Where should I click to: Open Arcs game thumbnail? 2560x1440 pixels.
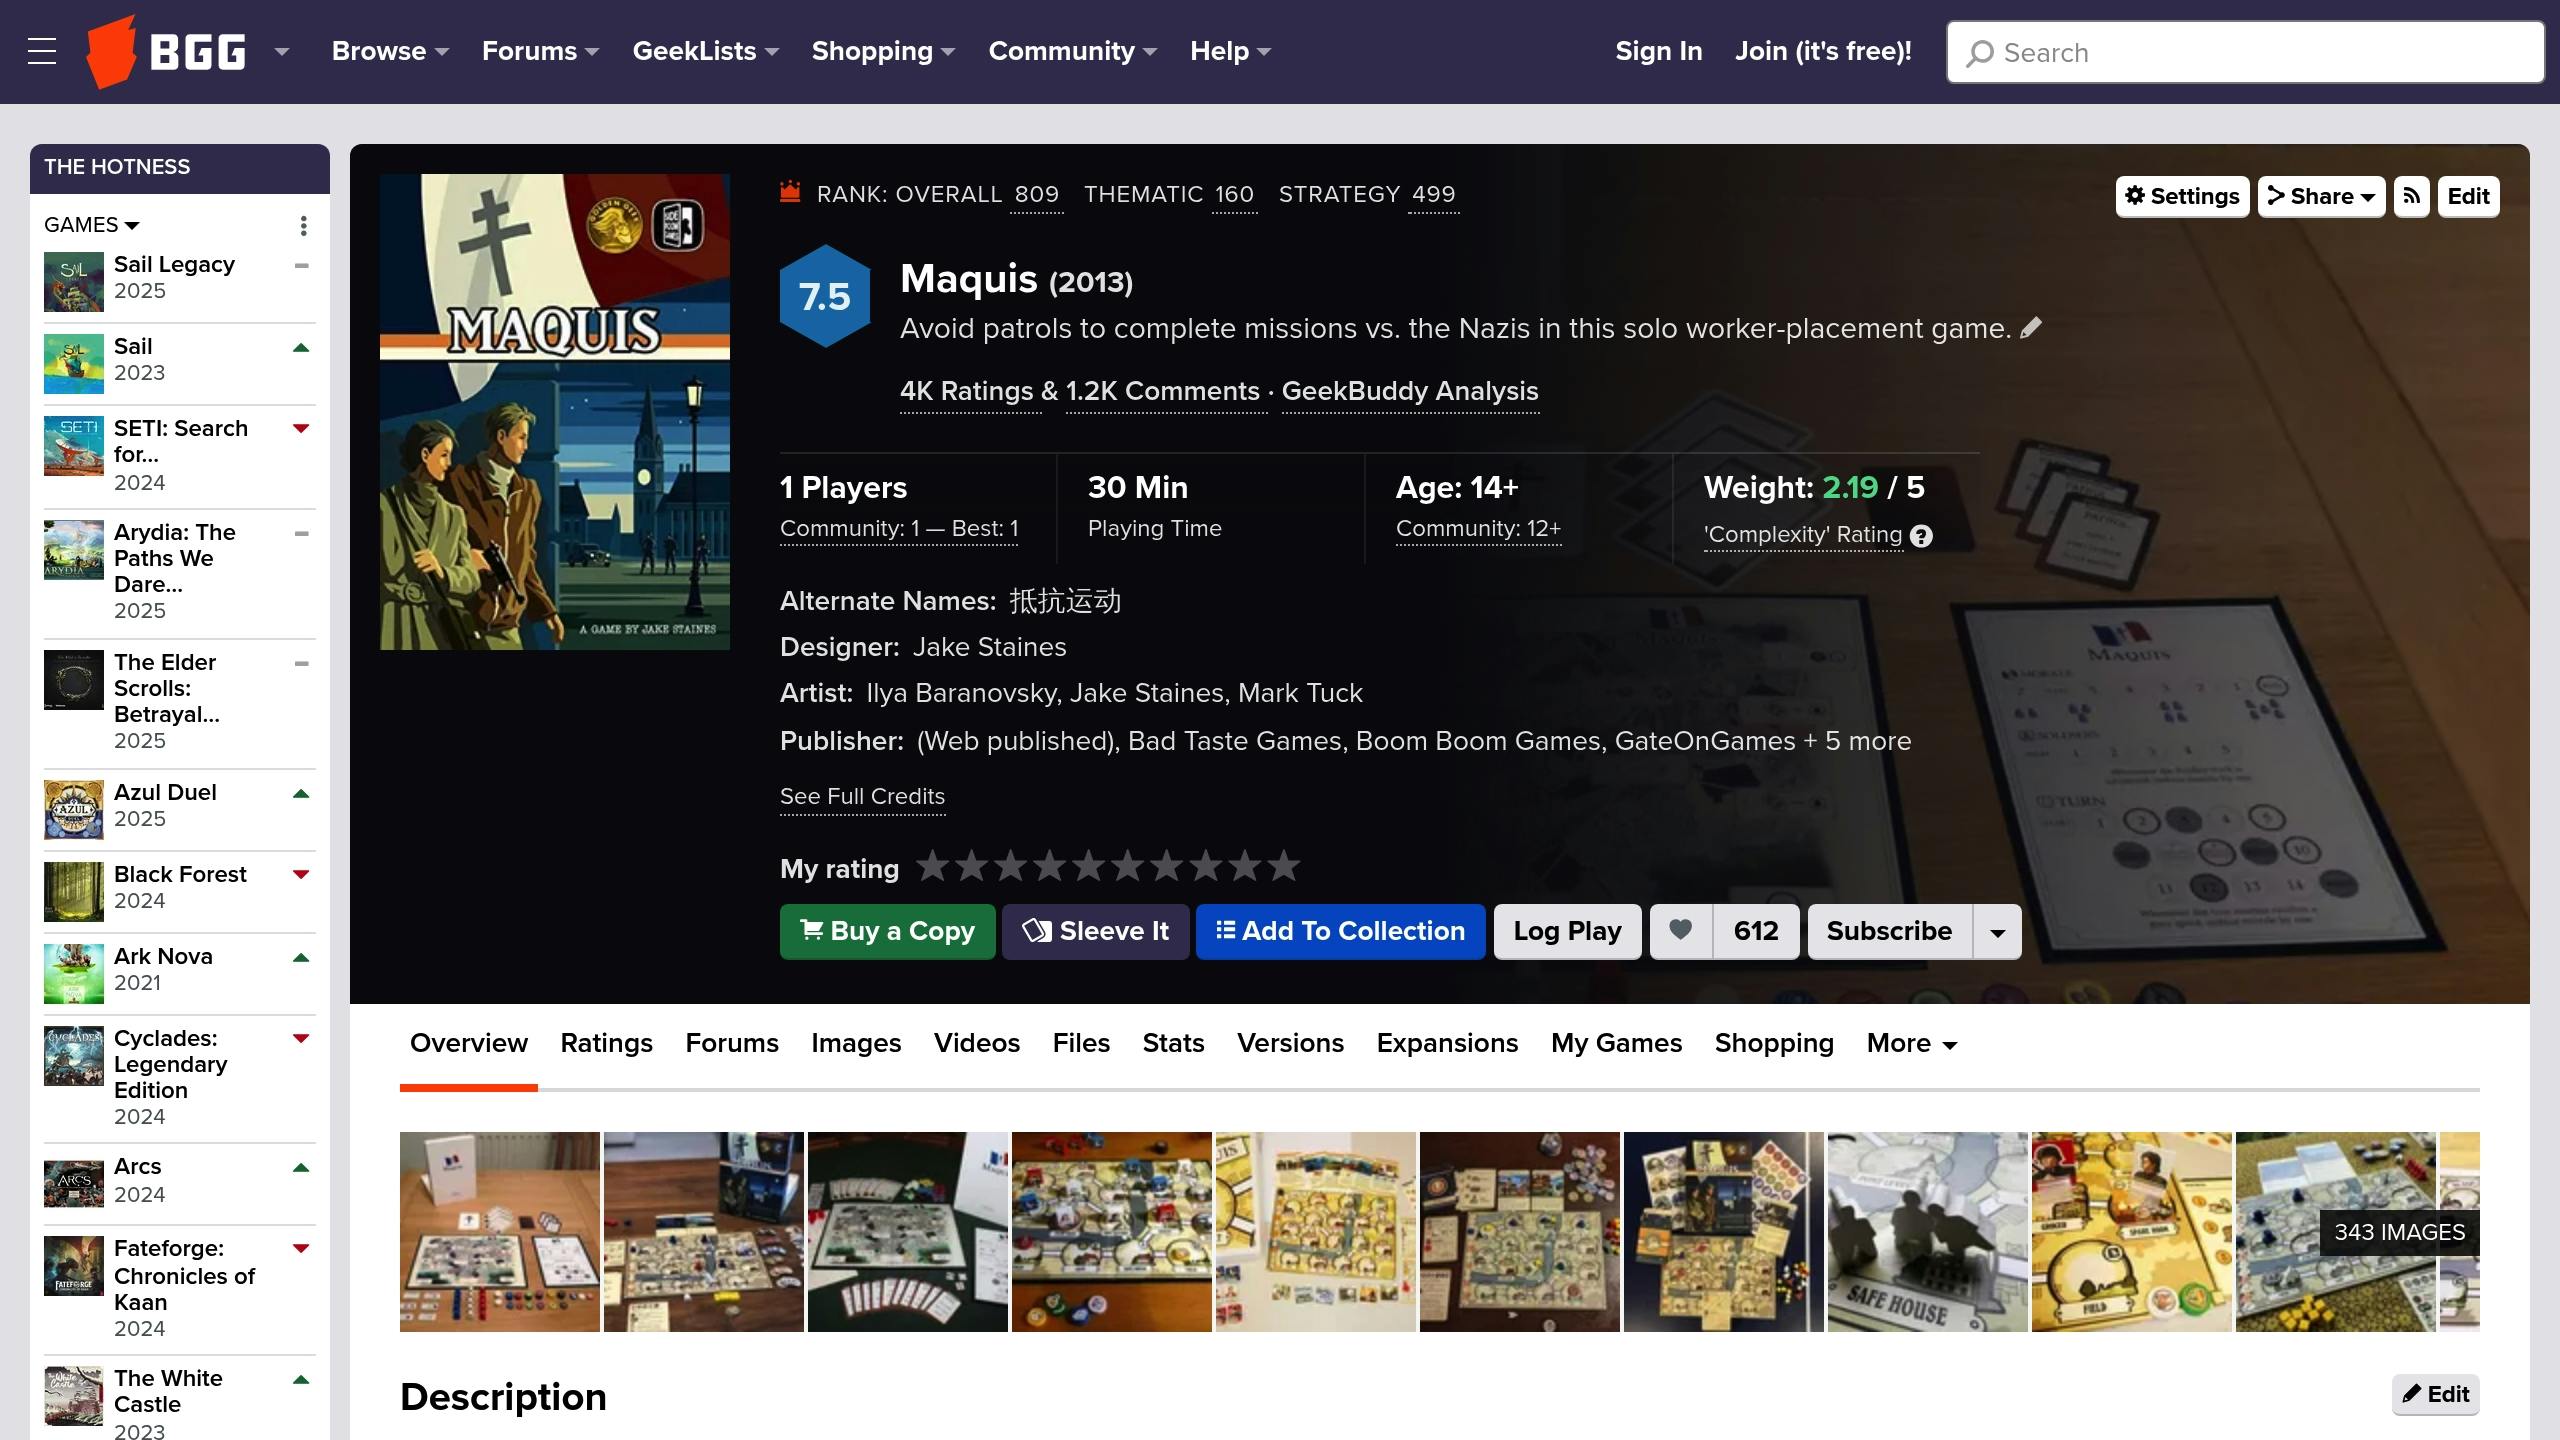coord(74,1184)
